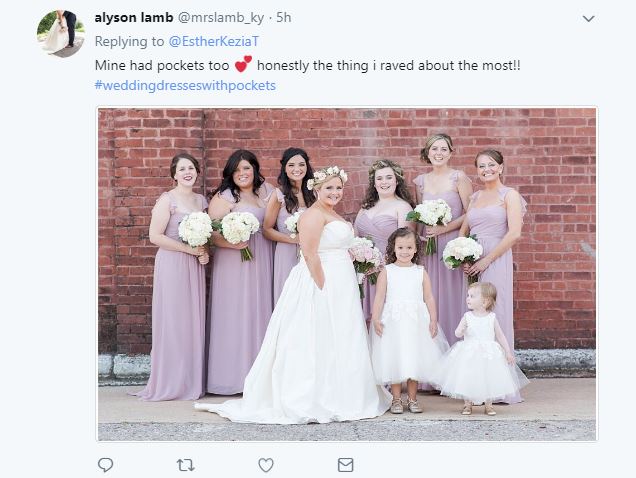Click the two hearts emoji in tweet

coord(243,64)
